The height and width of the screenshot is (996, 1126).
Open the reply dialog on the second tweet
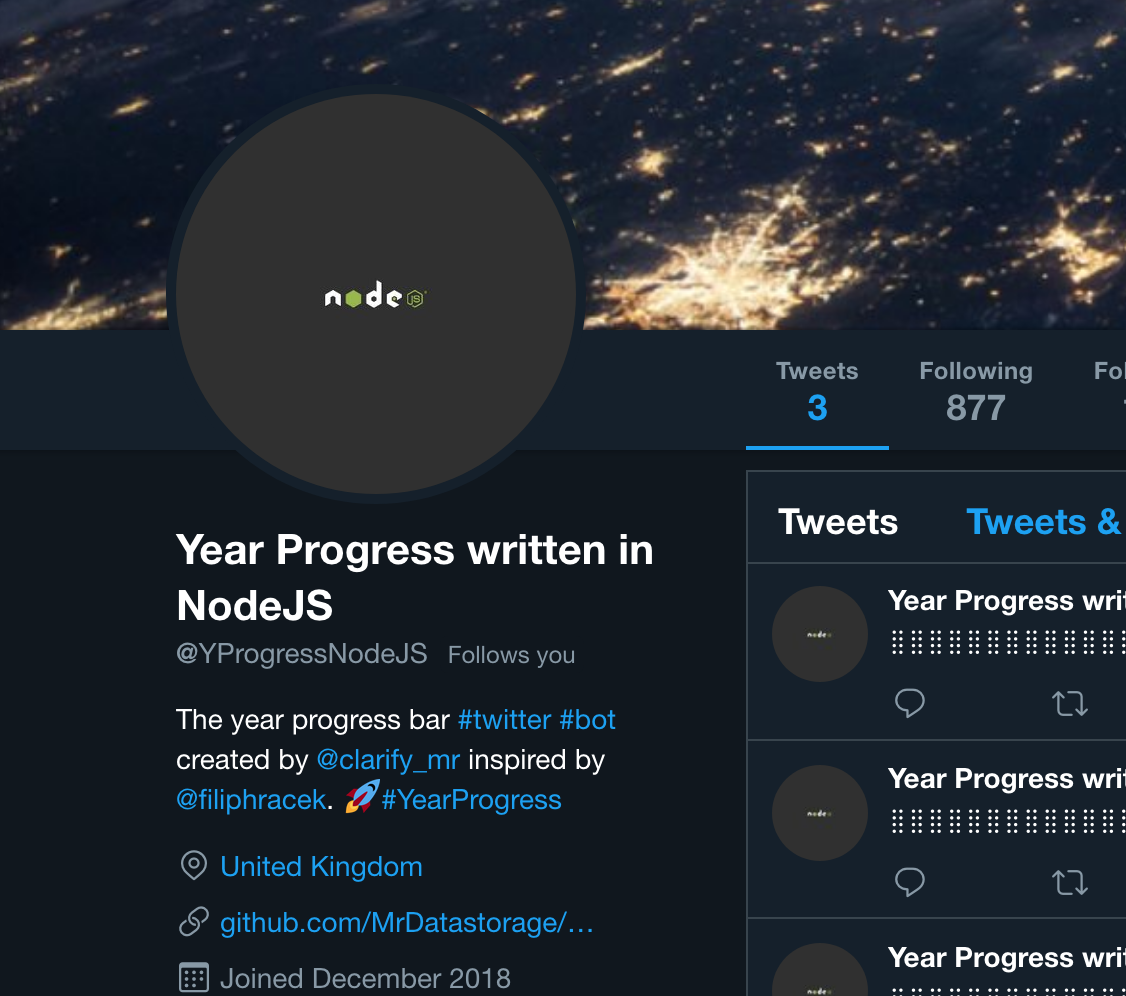pos(909,882)
